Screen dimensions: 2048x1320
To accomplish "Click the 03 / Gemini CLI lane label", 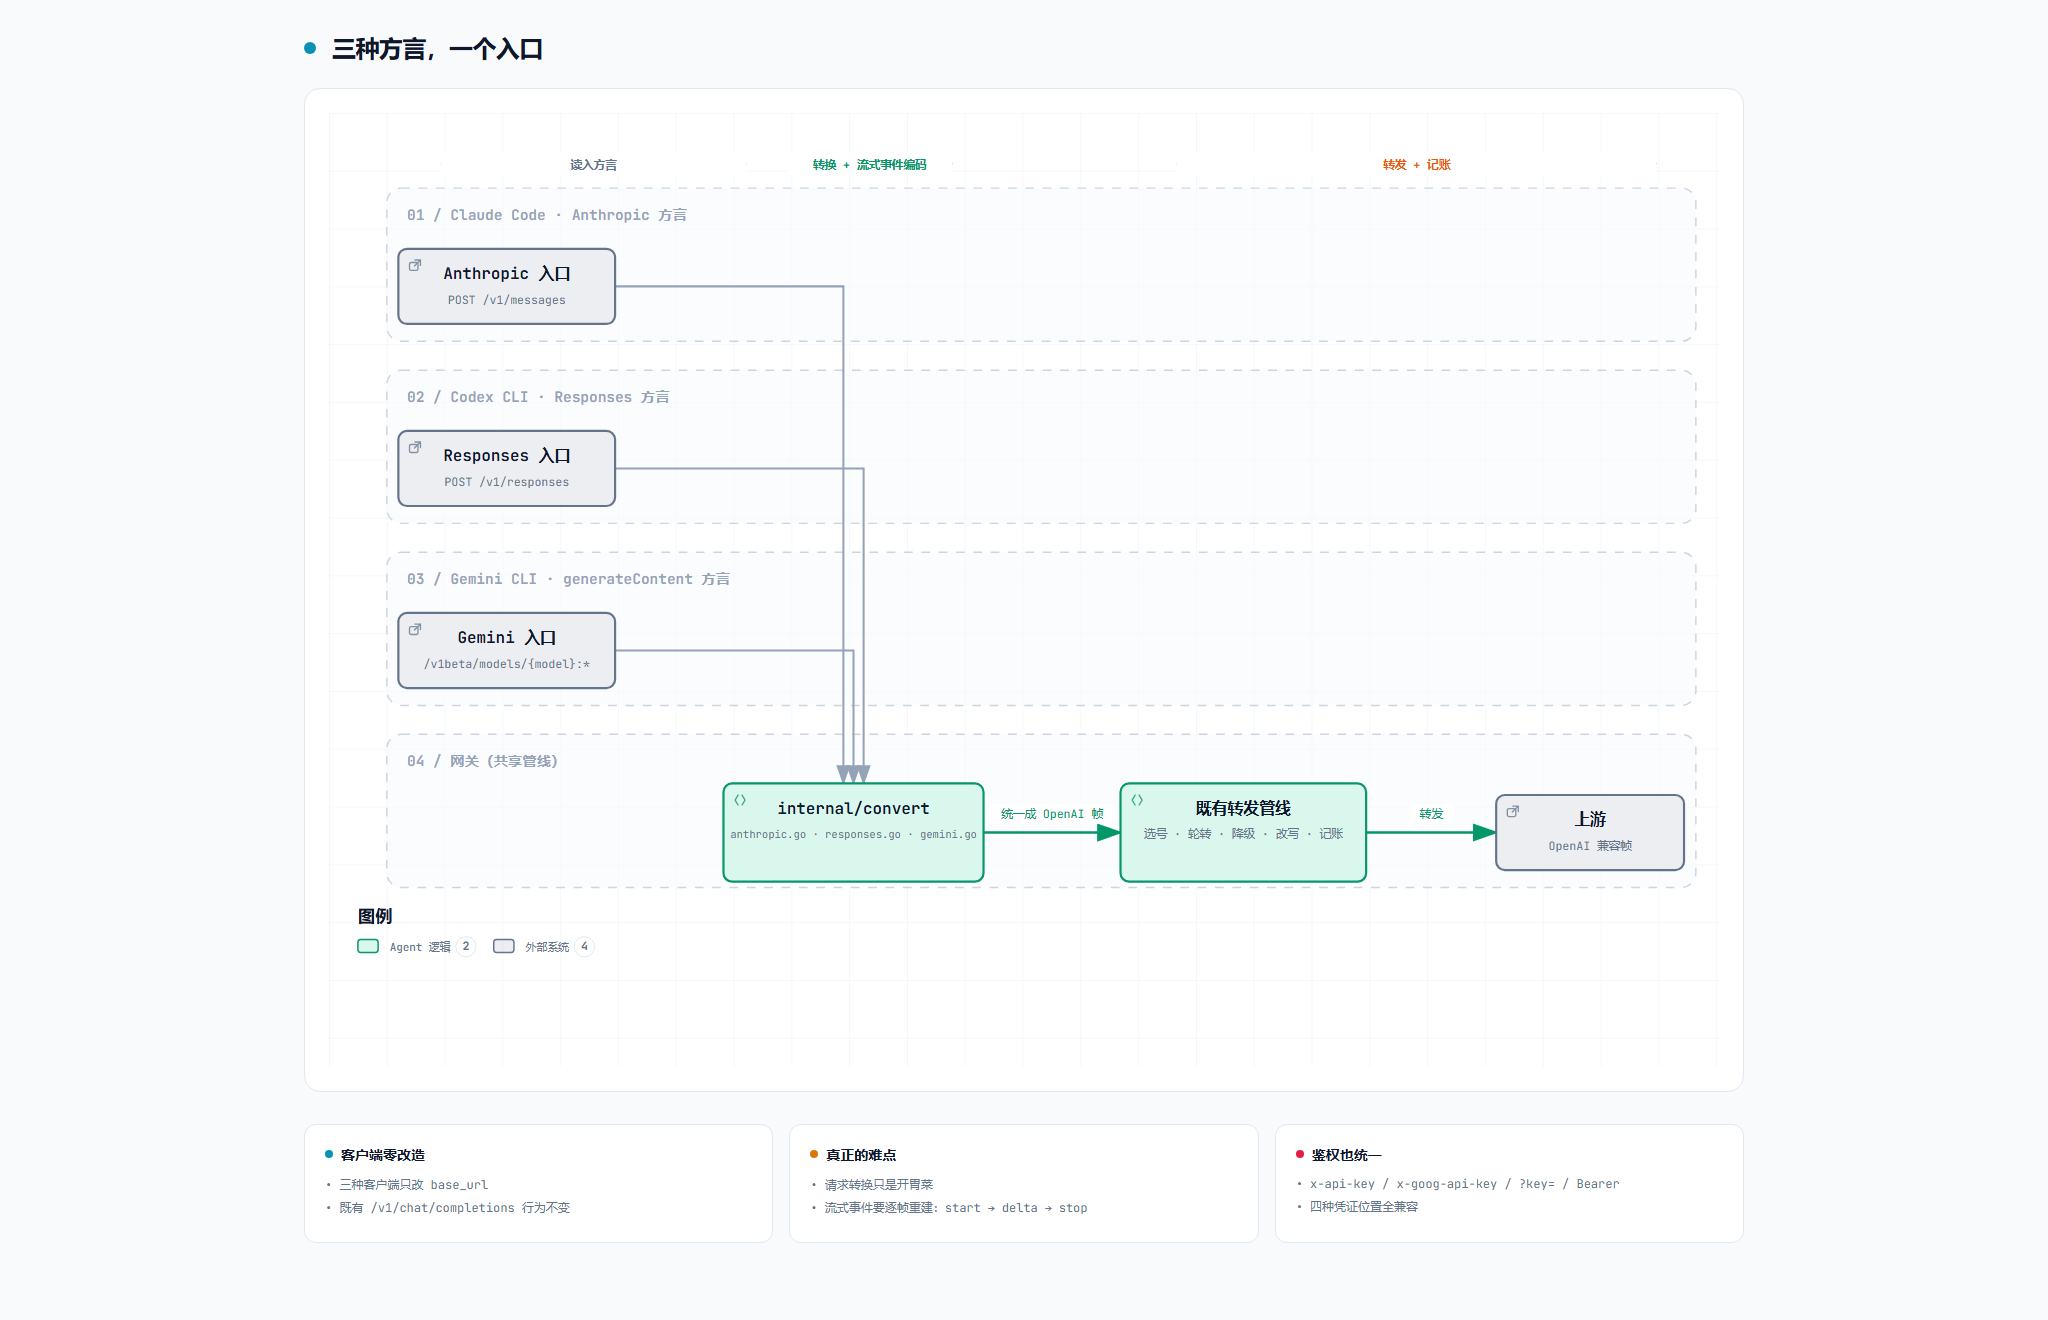I will (568, 579).
